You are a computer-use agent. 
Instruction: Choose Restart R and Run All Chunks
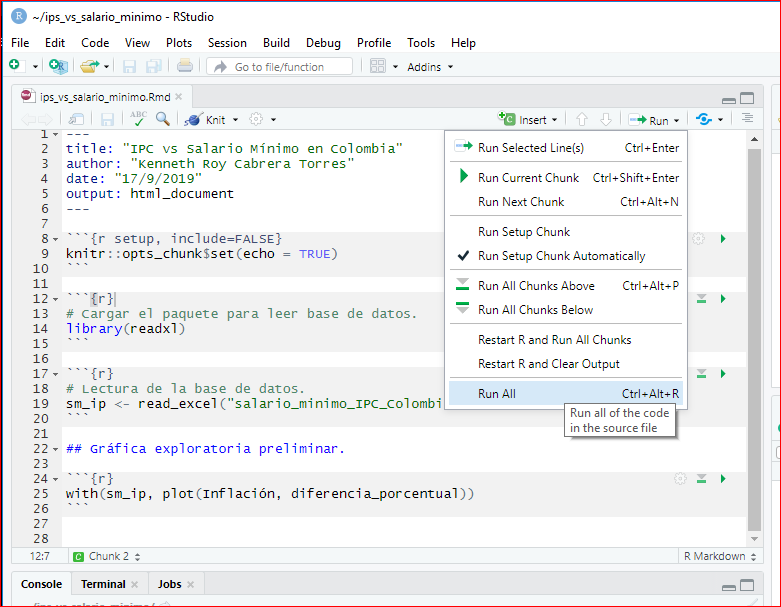pos(566,340)
